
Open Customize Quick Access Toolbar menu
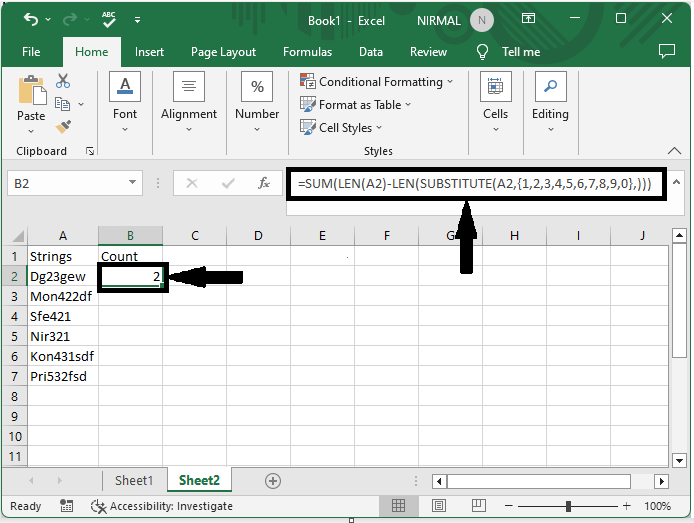[137, 20]
